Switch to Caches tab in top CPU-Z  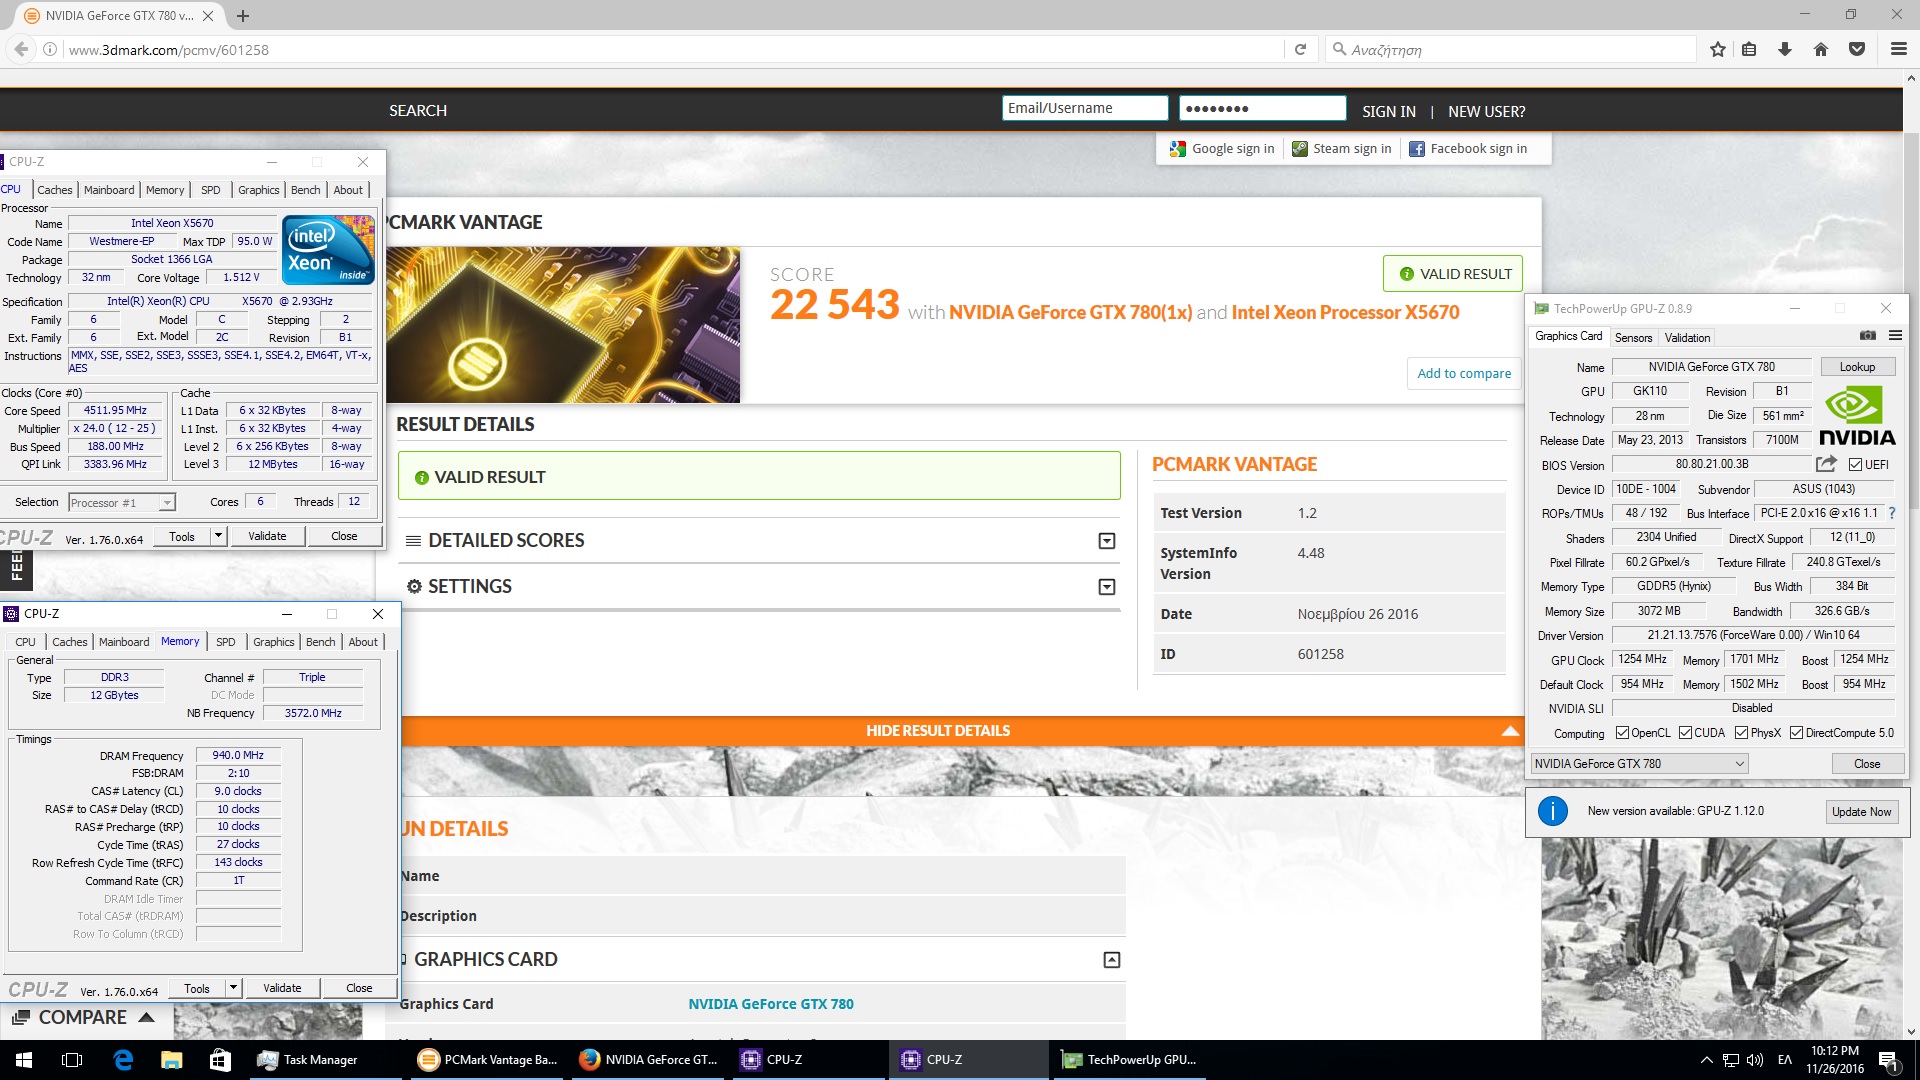pyautogui.click(x=55, y=190)
